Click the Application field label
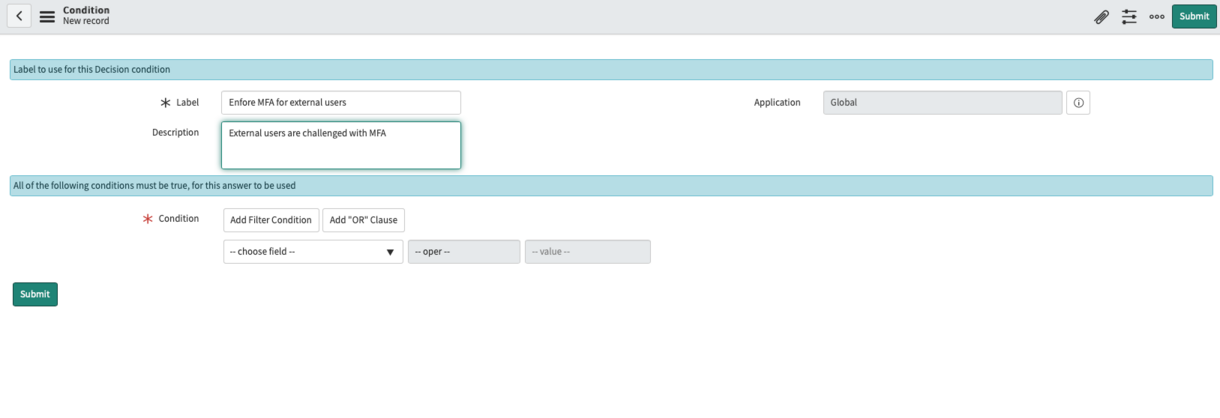This screenshot has width=1220, height=418. click(x=777, y=102)
